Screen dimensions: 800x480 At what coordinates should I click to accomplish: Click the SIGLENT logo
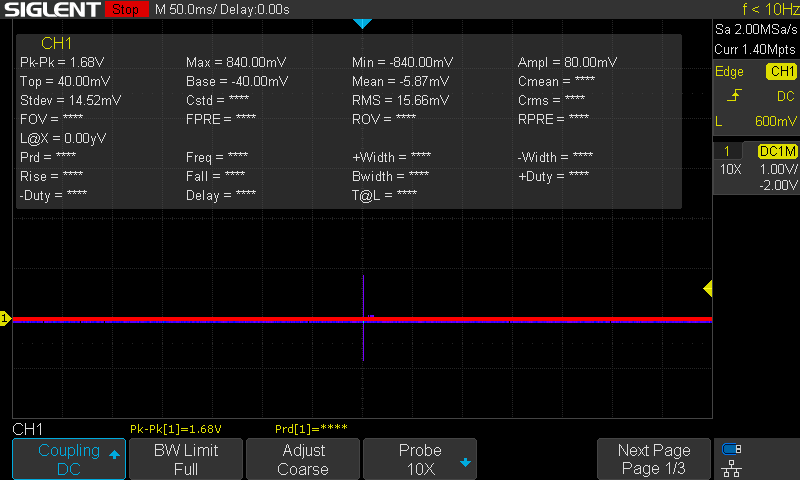(x=52, y=9)
